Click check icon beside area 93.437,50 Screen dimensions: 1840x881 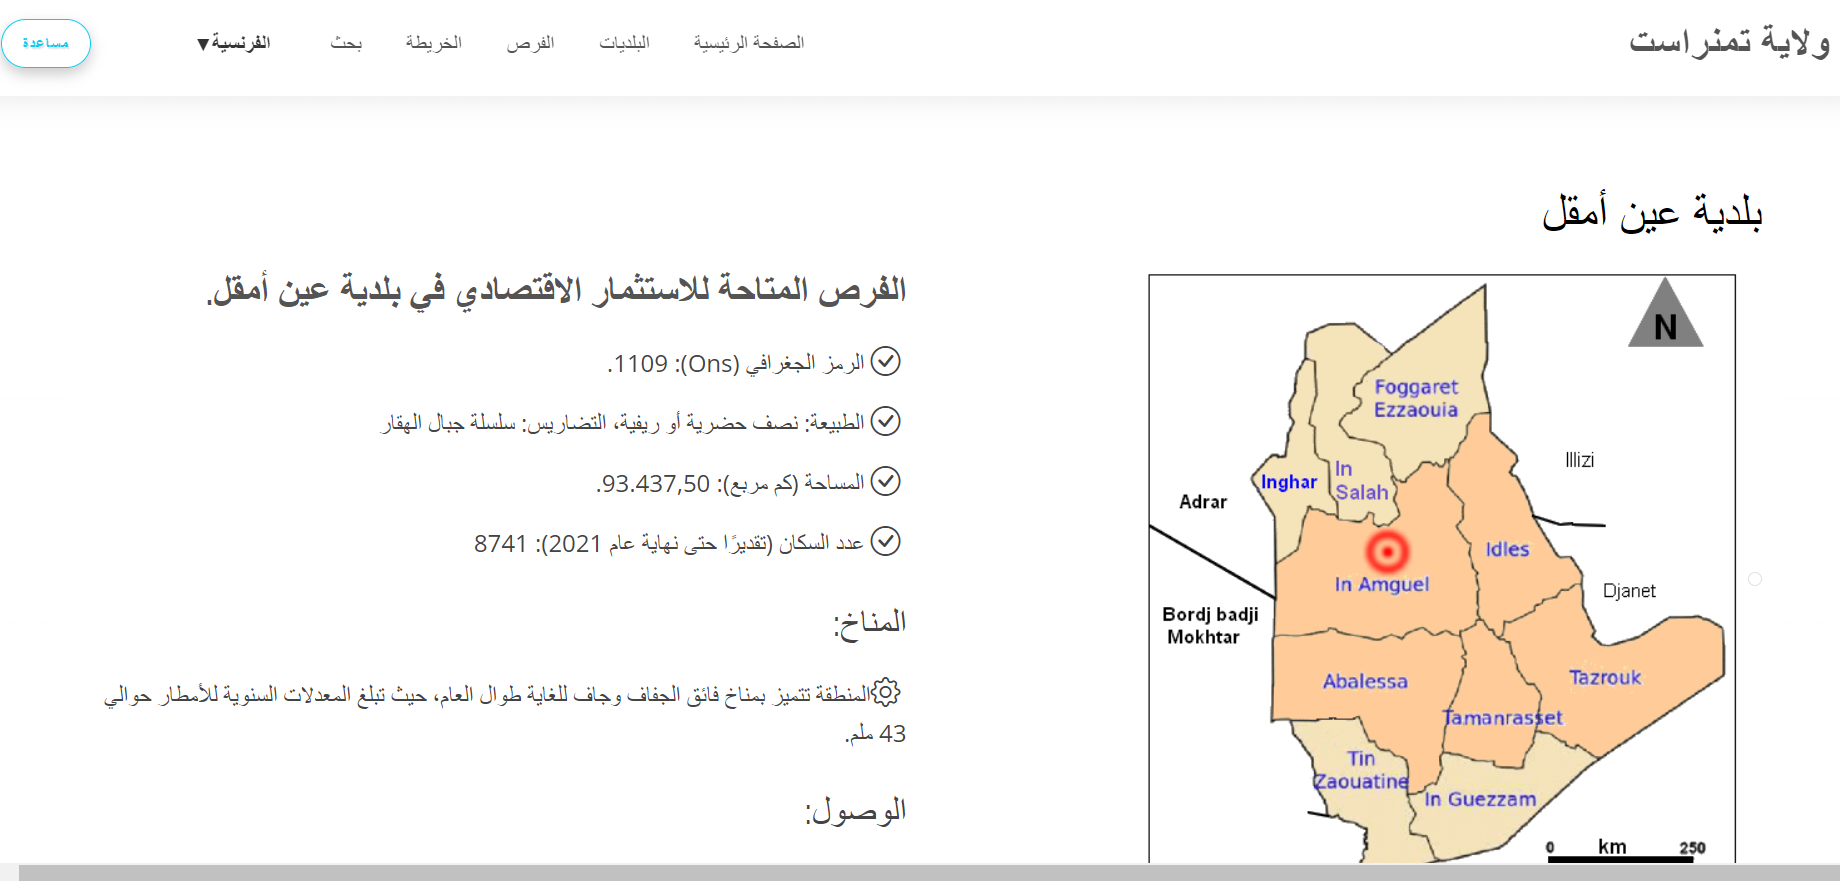[886, 482]
